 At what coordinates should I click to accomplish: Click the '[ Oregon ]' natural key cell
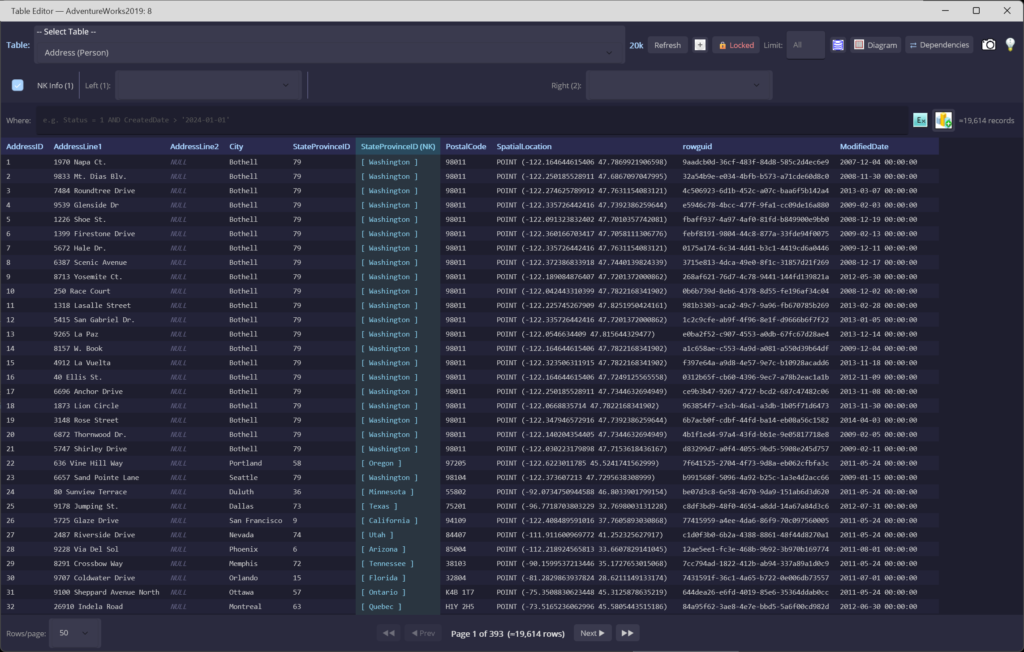tap(381, 463)
